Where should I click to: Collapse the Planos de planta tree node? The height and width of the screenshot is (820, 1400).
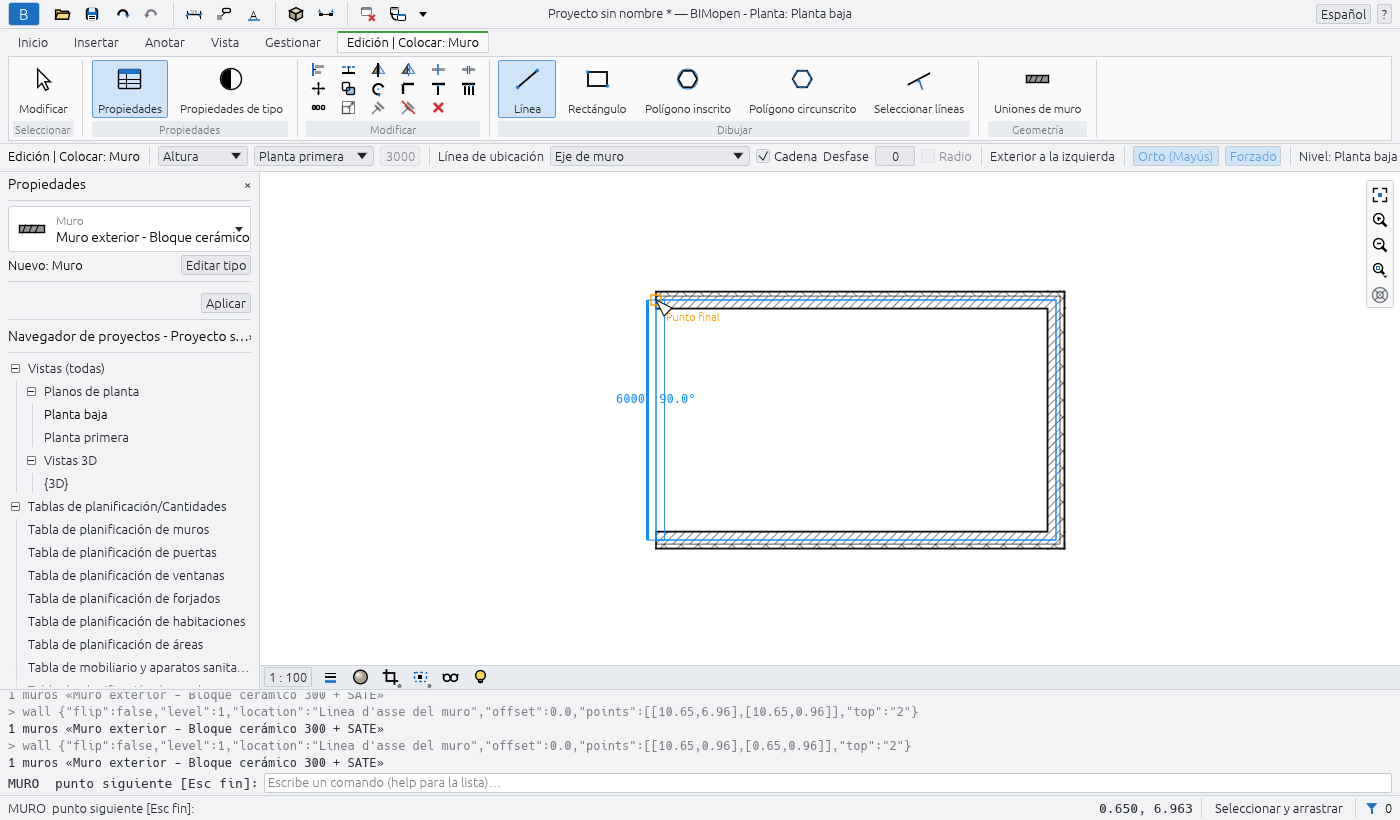click(32, 392)
